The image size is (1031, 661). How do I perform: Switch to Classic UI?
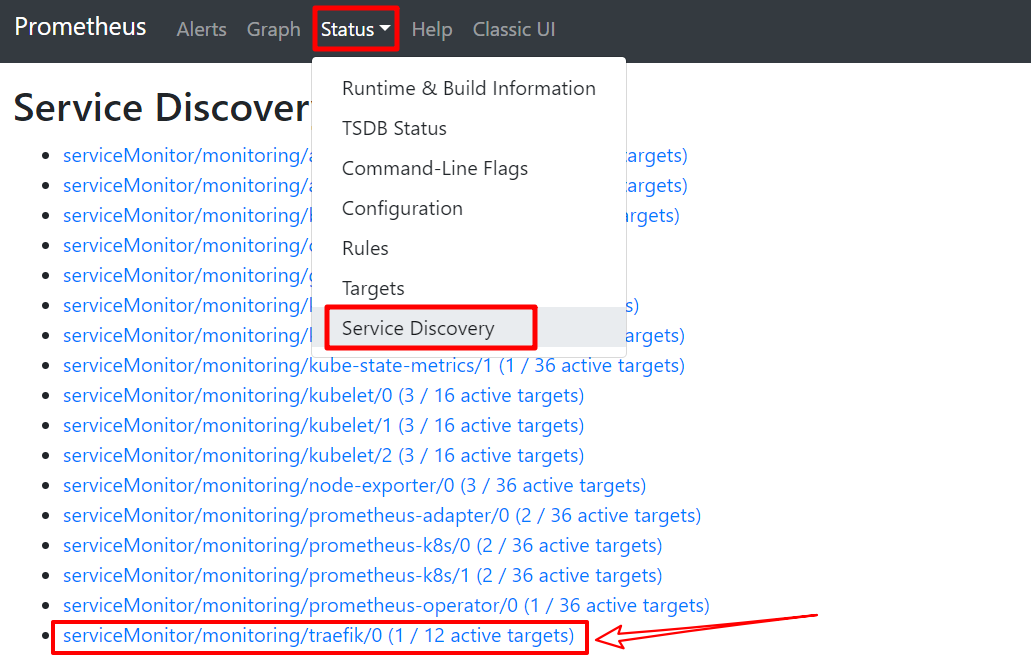[x=513, y=30]
